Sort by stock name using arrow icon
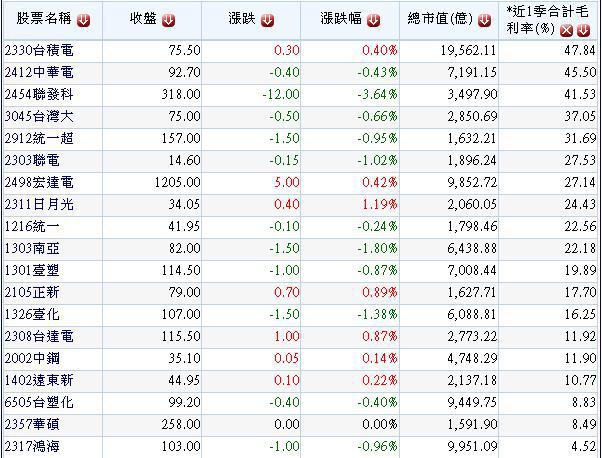602x458 pixels. 83,20
